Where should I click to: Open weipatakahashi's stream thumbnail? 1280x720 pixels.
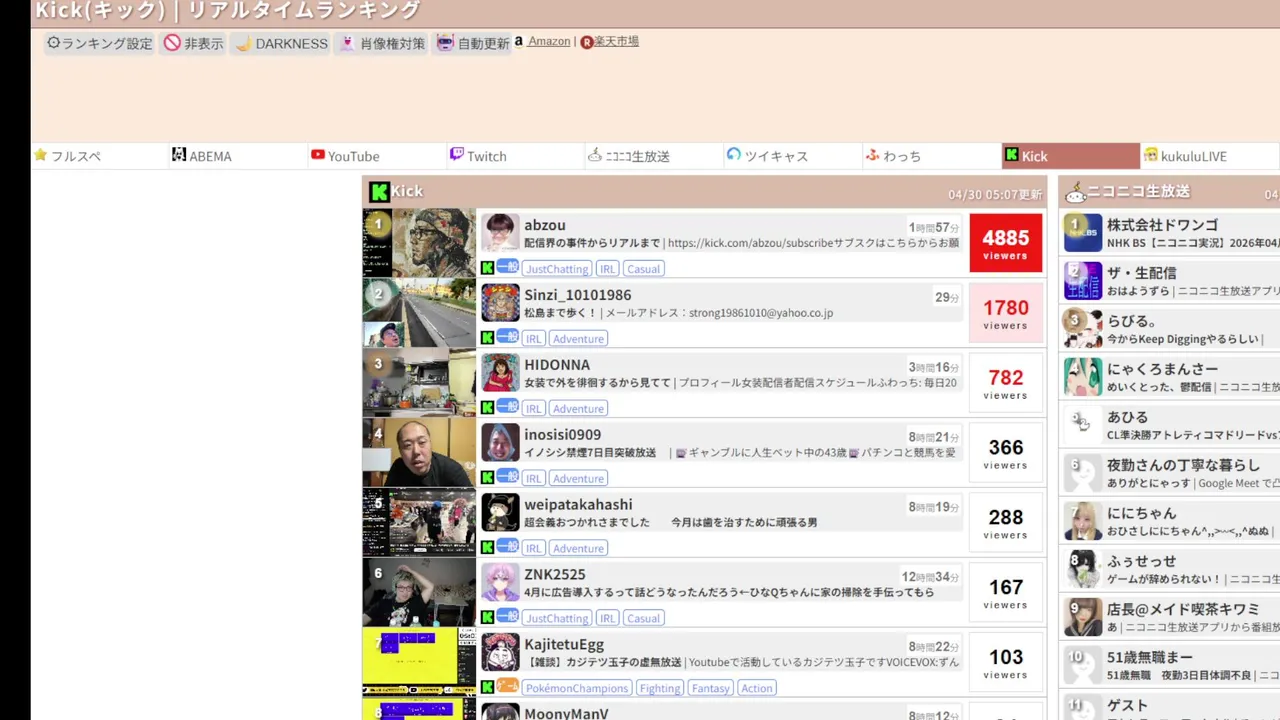point(419,523)
